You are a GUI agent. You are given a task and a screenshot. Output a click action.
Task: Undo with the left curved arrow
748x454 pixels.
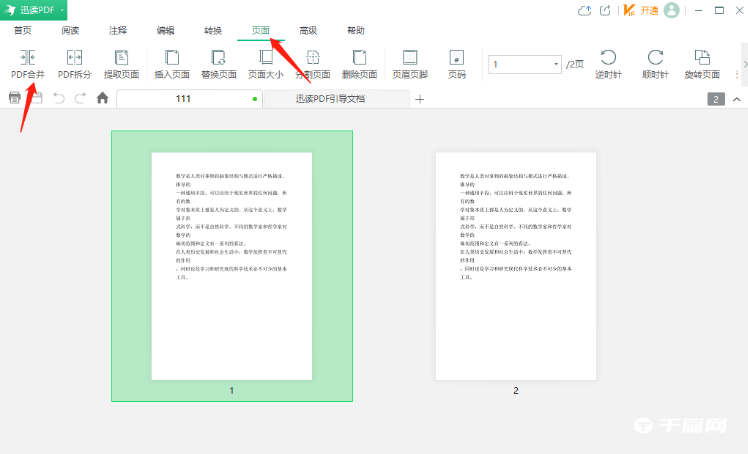coord(59,98)
